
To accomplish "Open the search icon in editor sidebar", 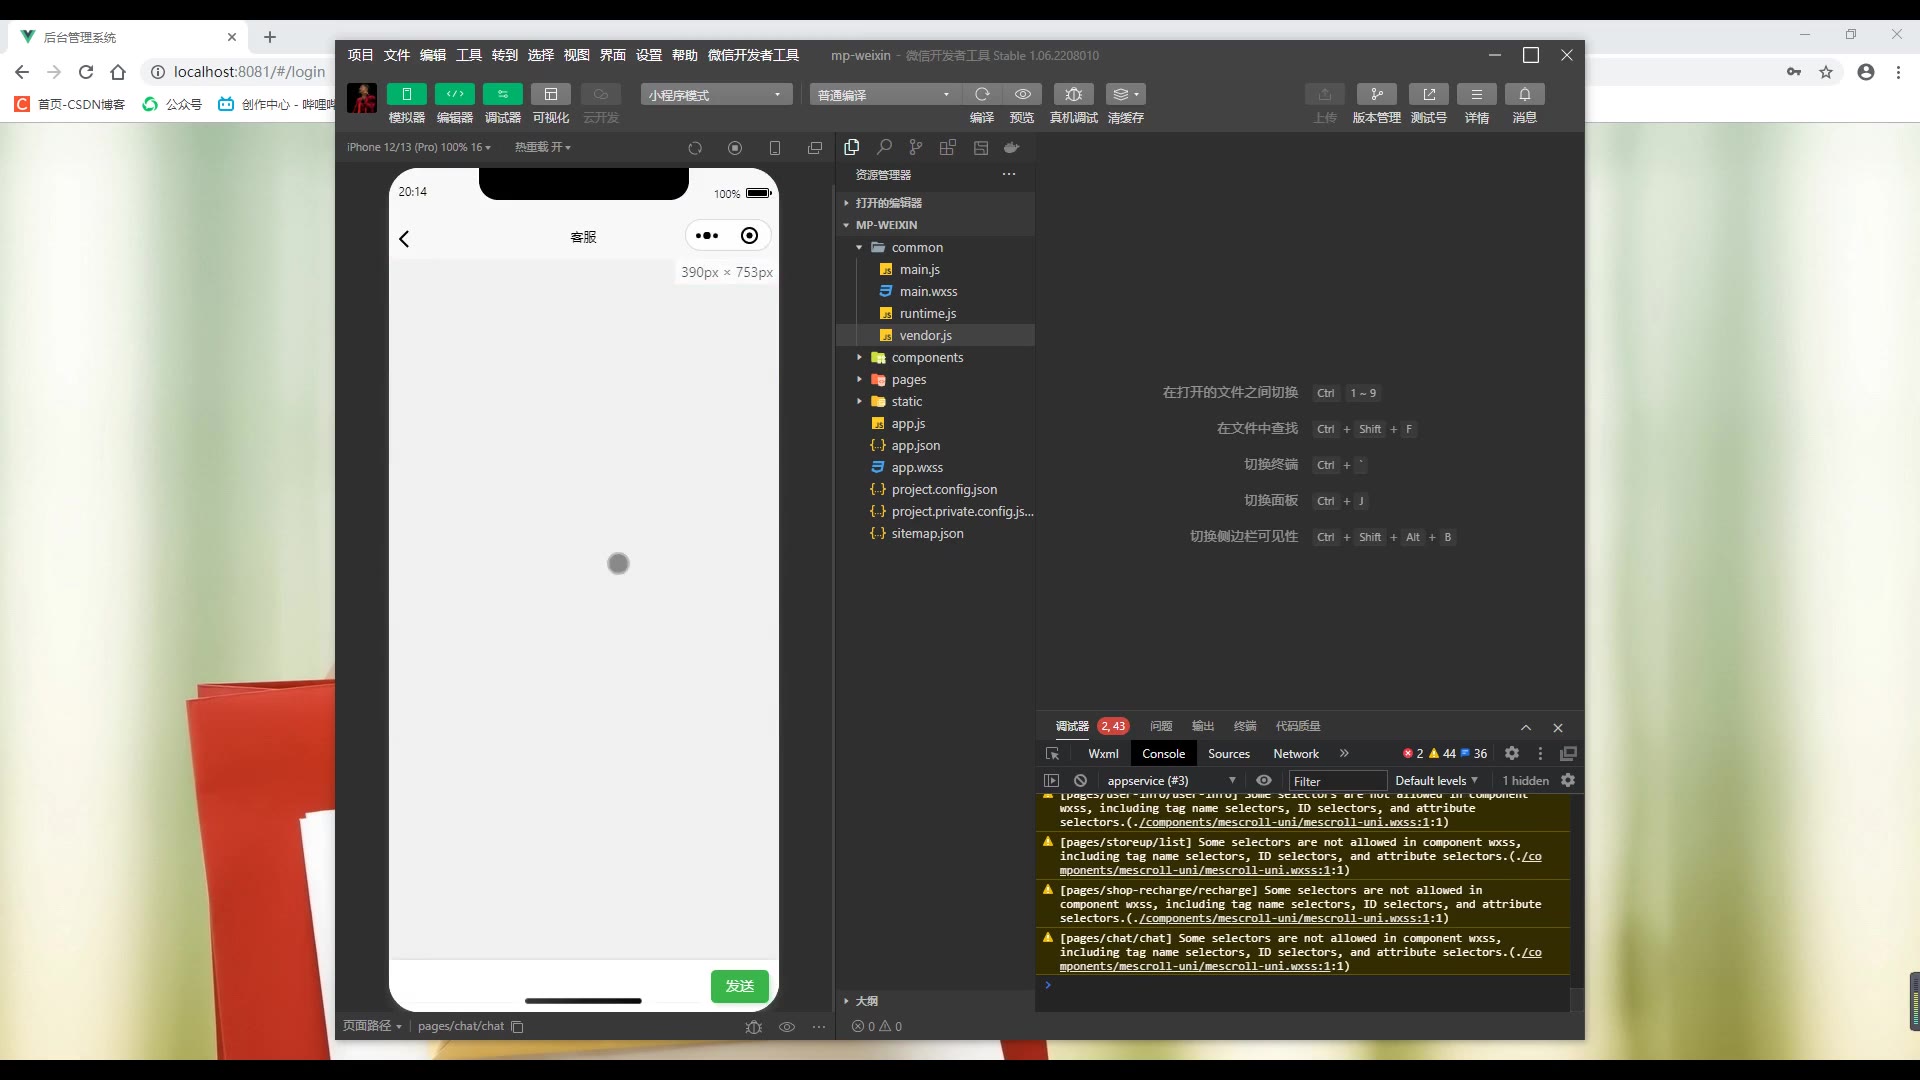I will (x=884, y=147).
